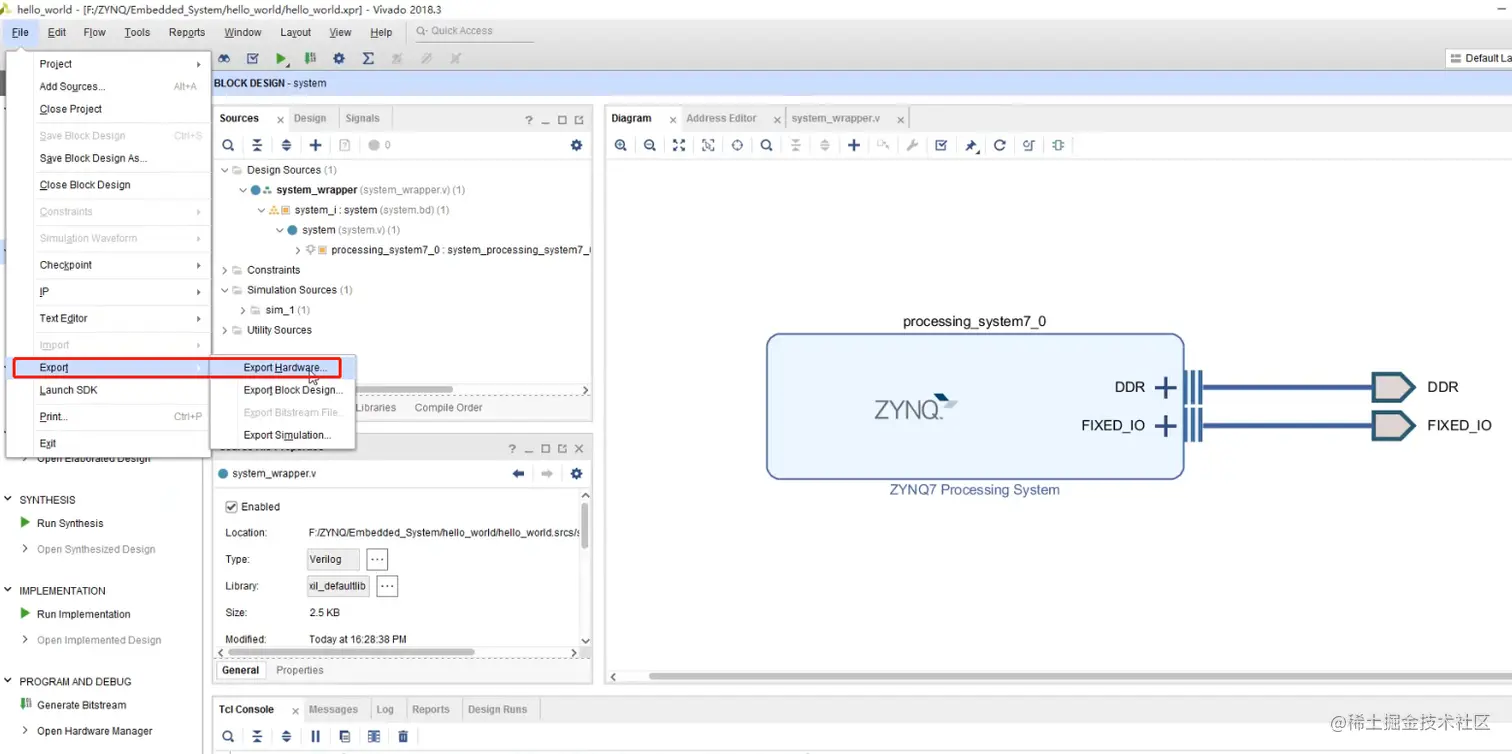Expand the Constraints folder in Sources
Screen dimensions: 1512x754
(225, 270)
